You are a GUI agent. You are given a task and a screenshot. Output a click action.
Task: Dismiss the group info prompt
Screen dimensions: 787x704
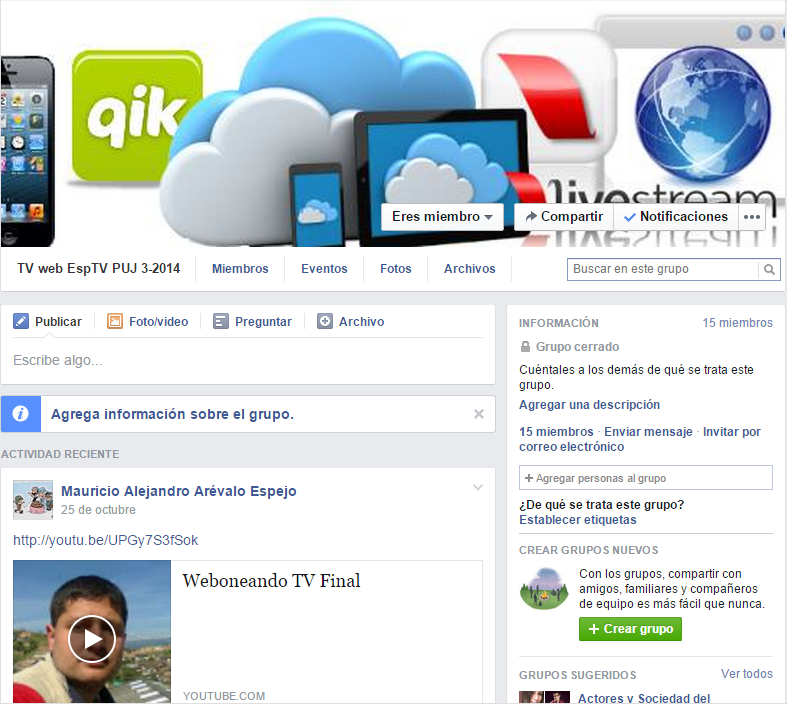click(479, 414)
